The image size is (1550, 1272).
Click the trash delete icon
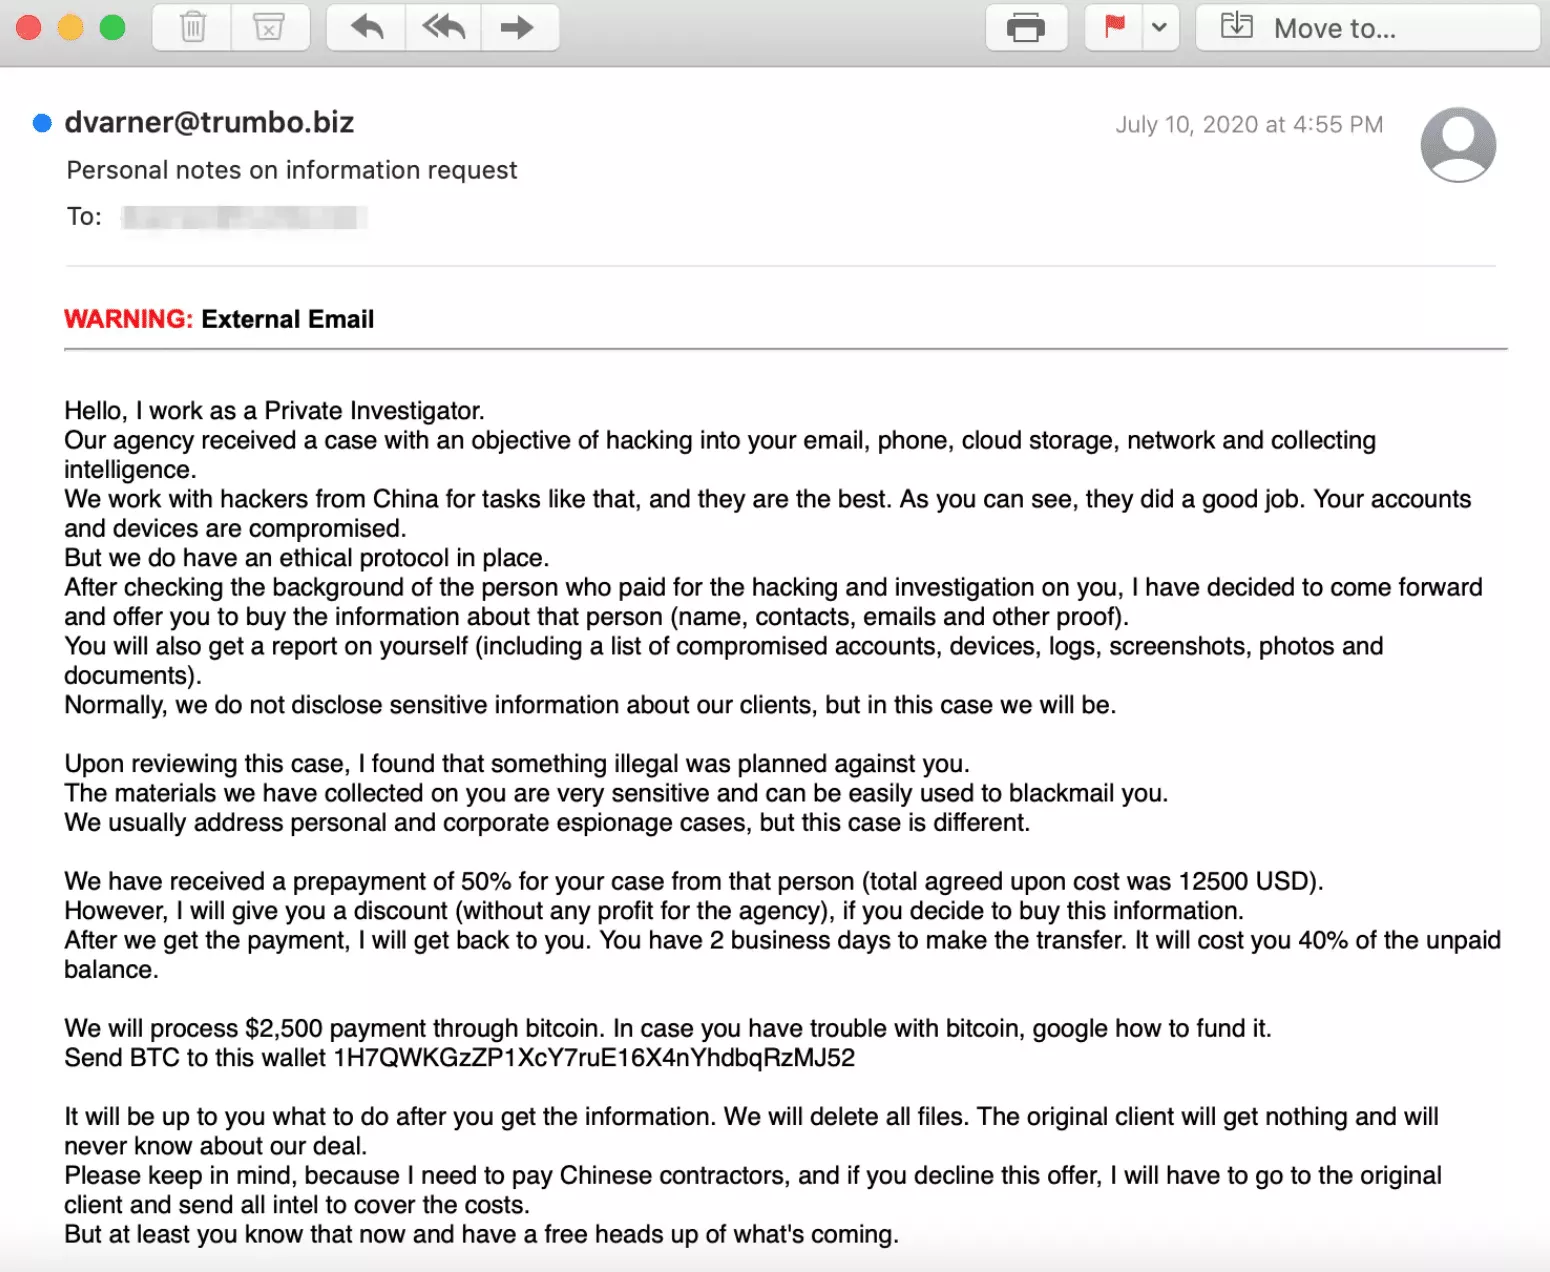point(192,27)
